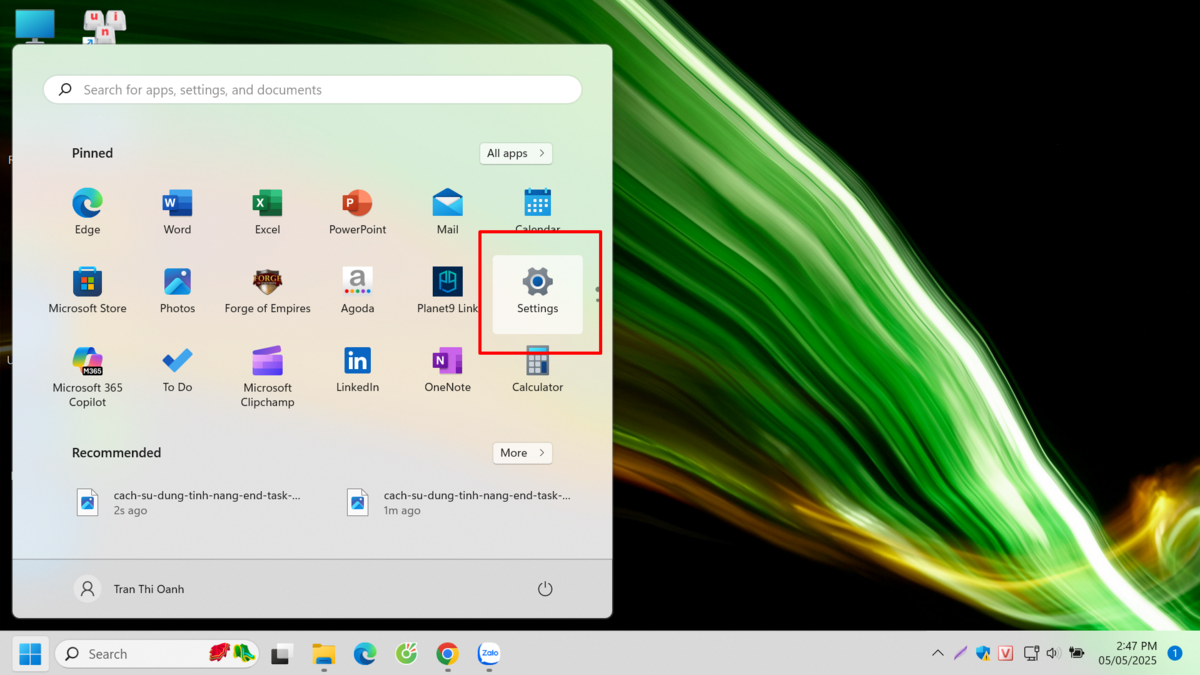The image size is (1200, 675).
Task: Open the recommended file from 1m ago
Action: (x=458, y=502)
